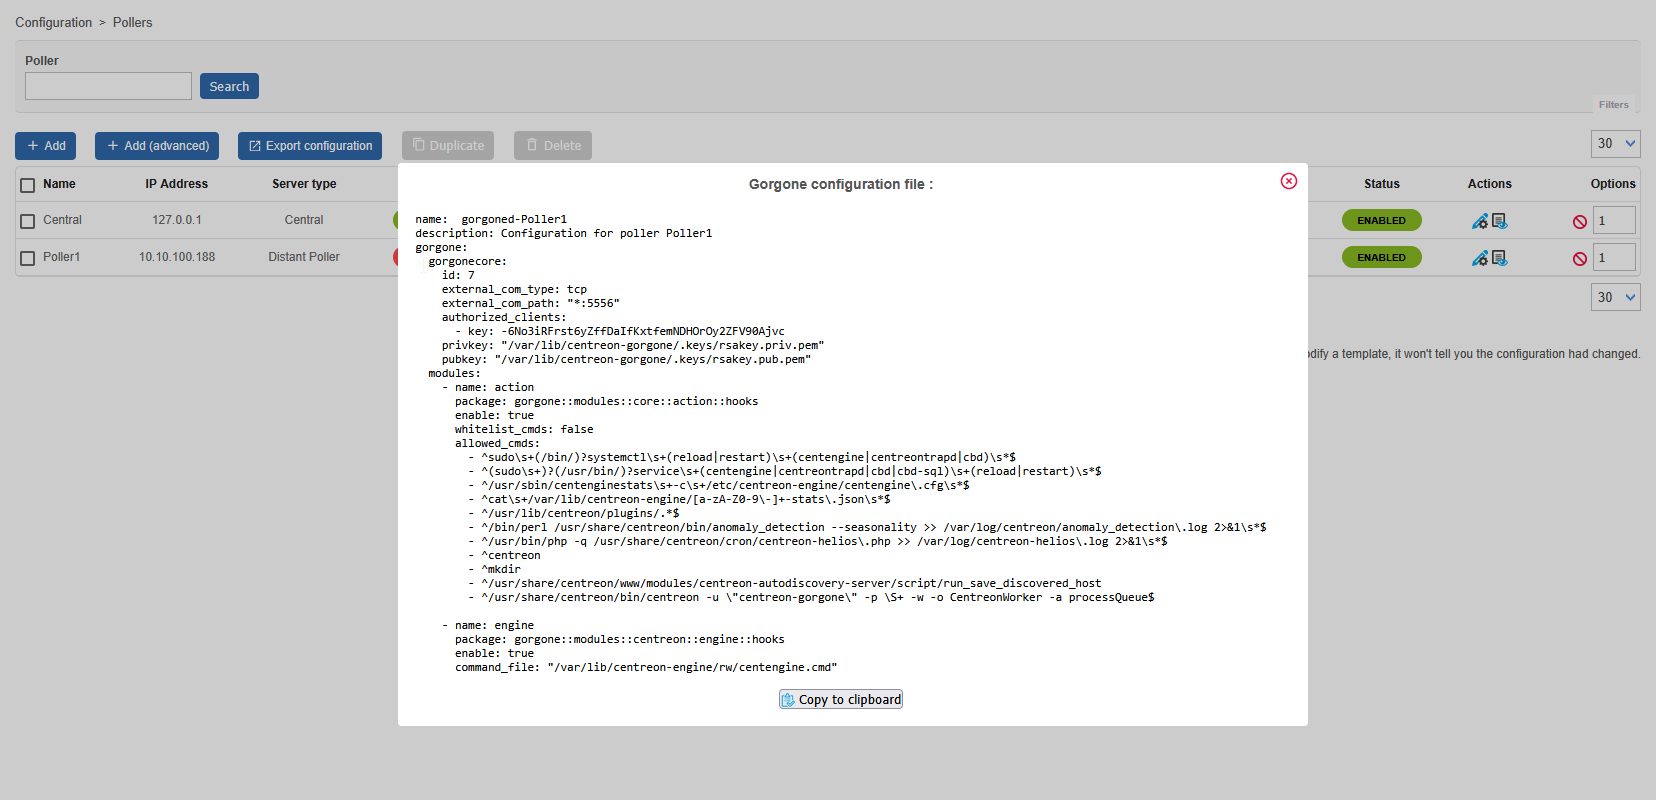Viewport: 1656px width, 800px height.
Task: Open the bottom page-size dropdown showing 30
Action: point(1616,297)
